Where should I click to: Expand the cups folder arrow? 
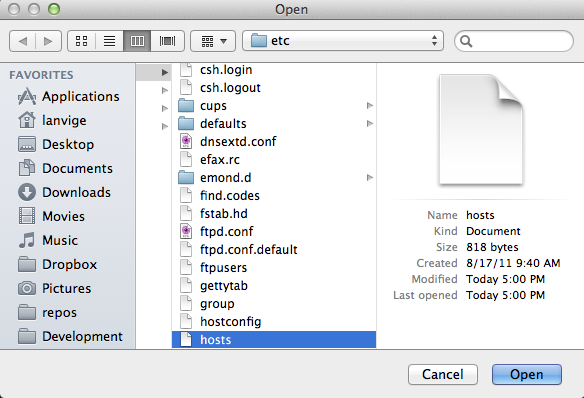point(370,106)
